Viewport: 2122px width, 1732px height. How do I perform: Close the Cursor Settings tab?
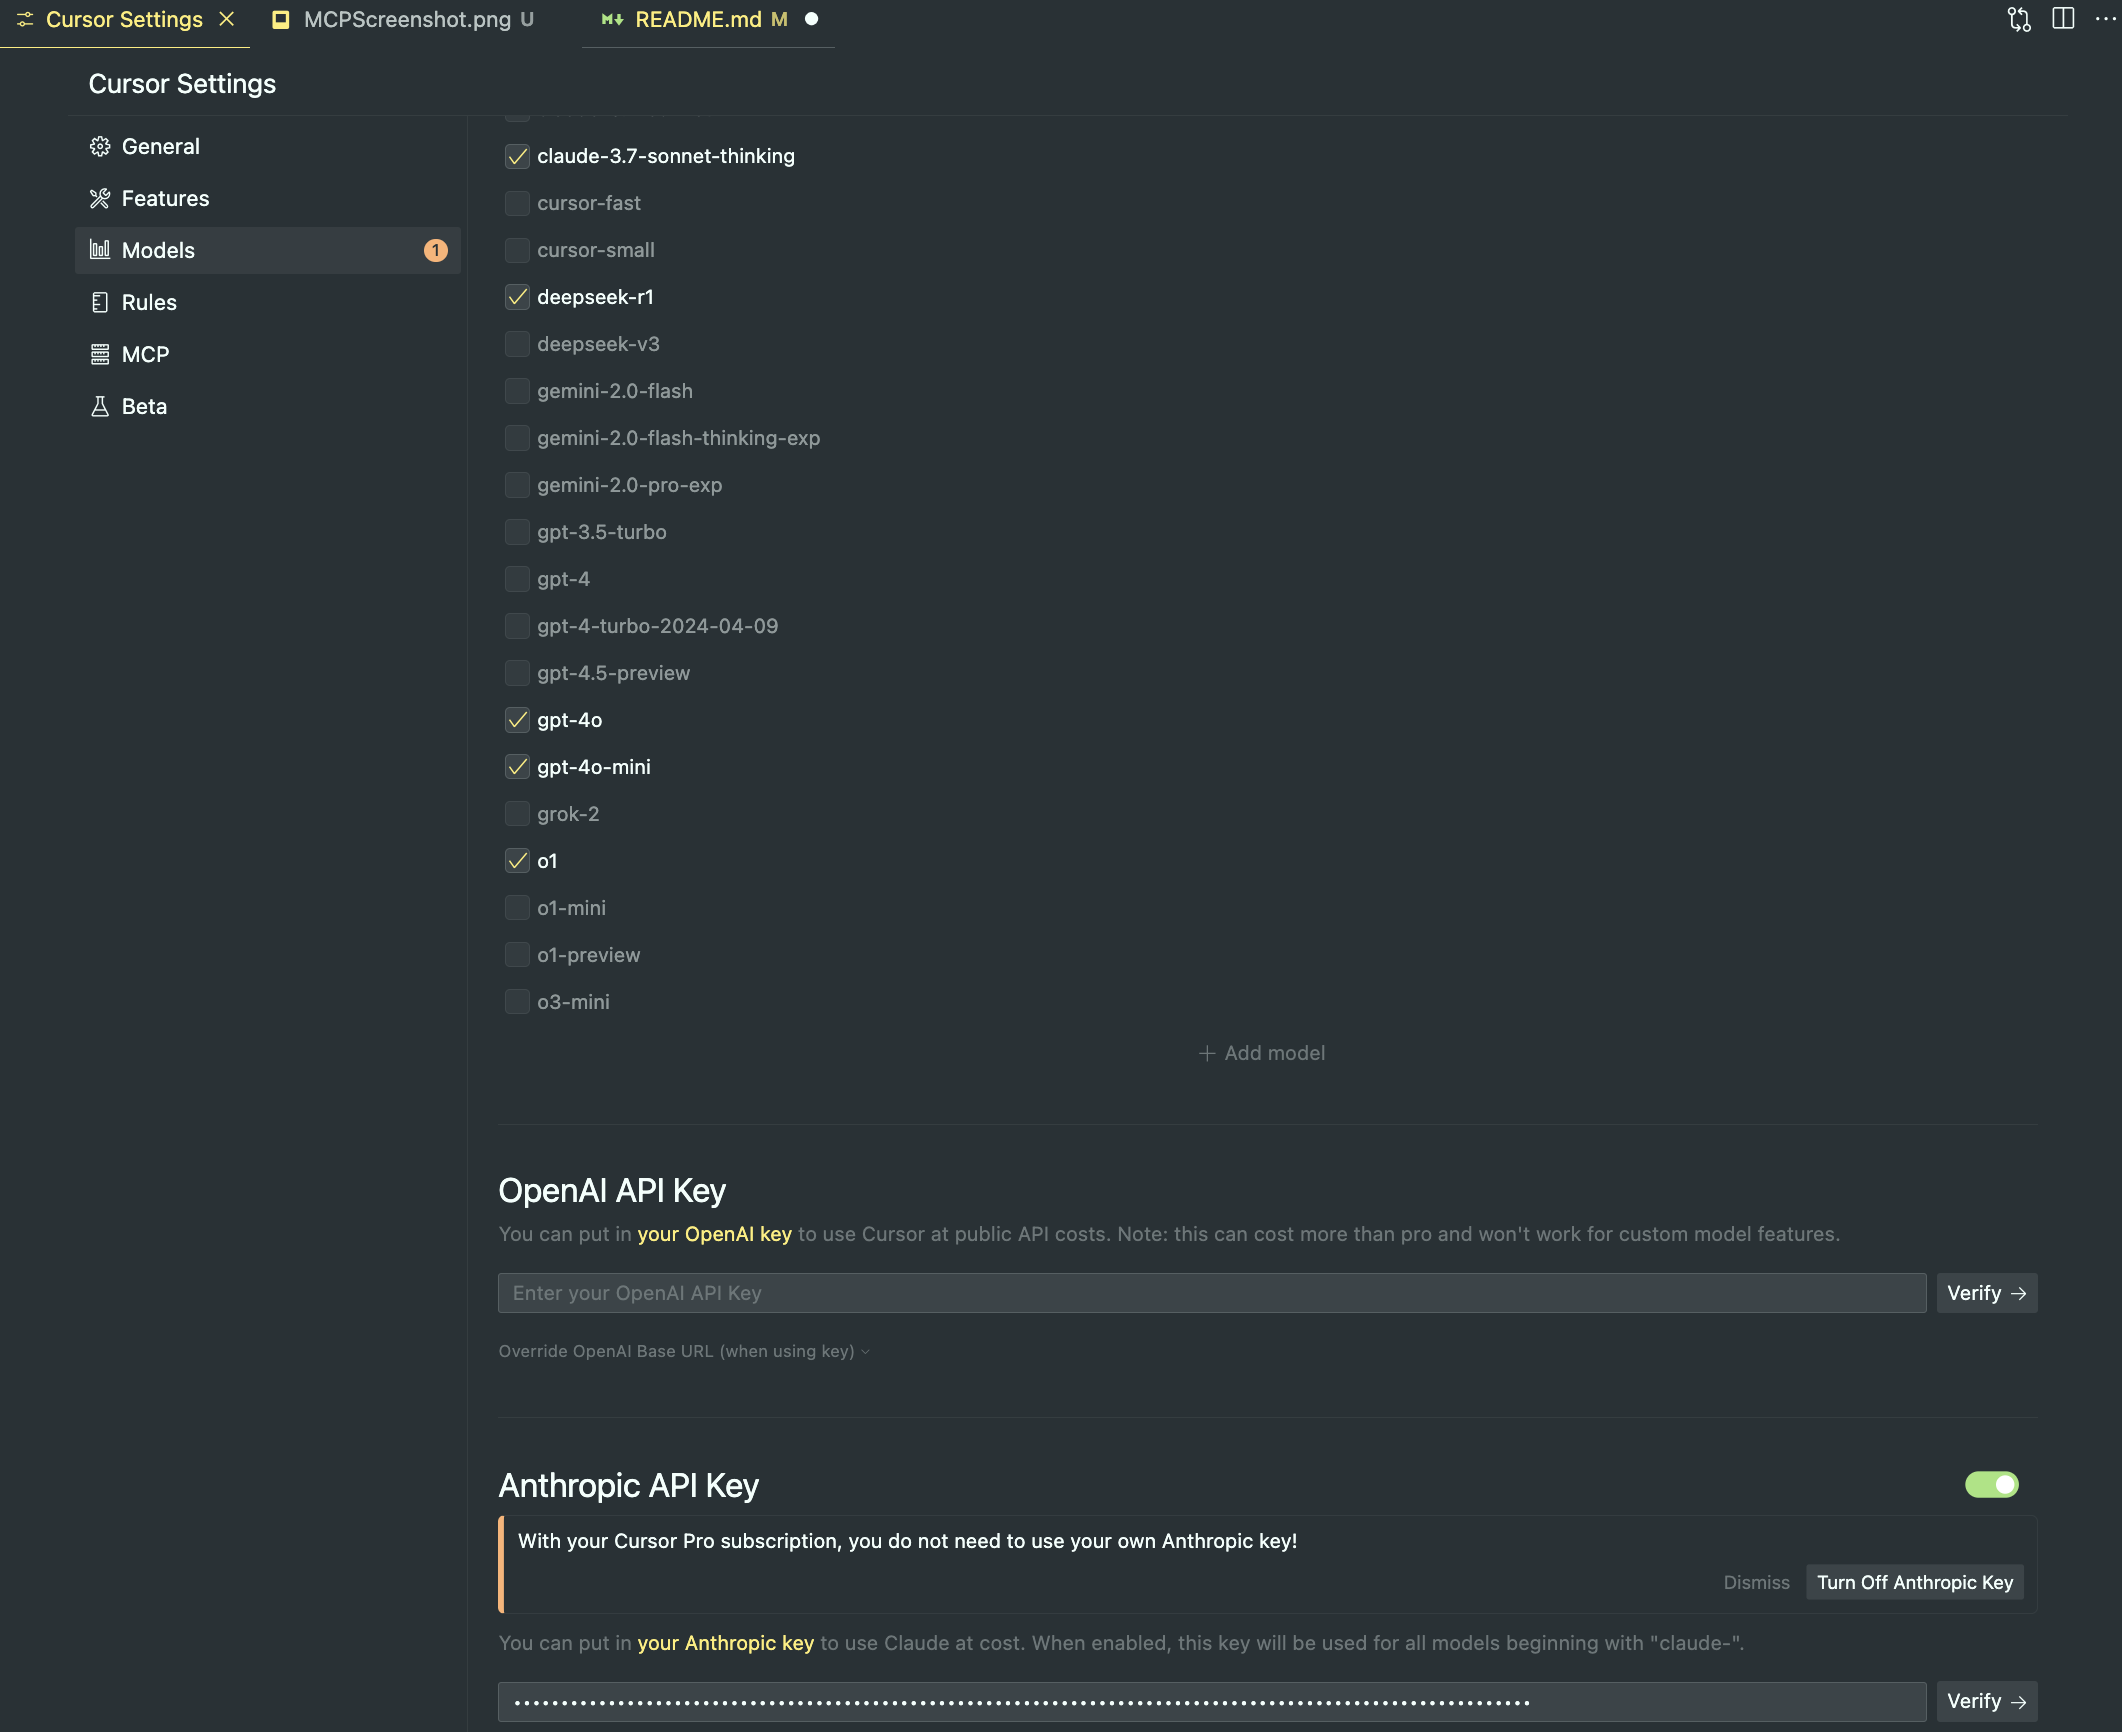click(227, 19)
